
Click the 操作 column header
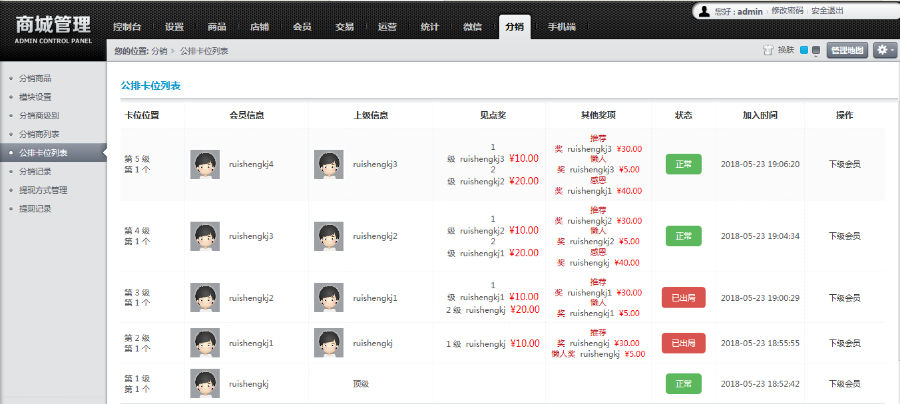pos(844,115)
